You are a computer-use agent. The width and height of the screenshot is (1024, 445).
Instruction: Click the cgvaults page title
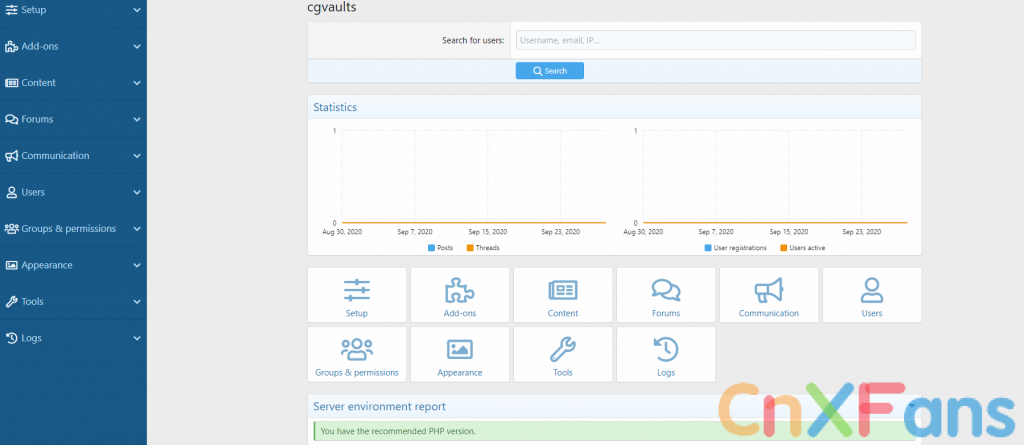[x=332, y=8]
